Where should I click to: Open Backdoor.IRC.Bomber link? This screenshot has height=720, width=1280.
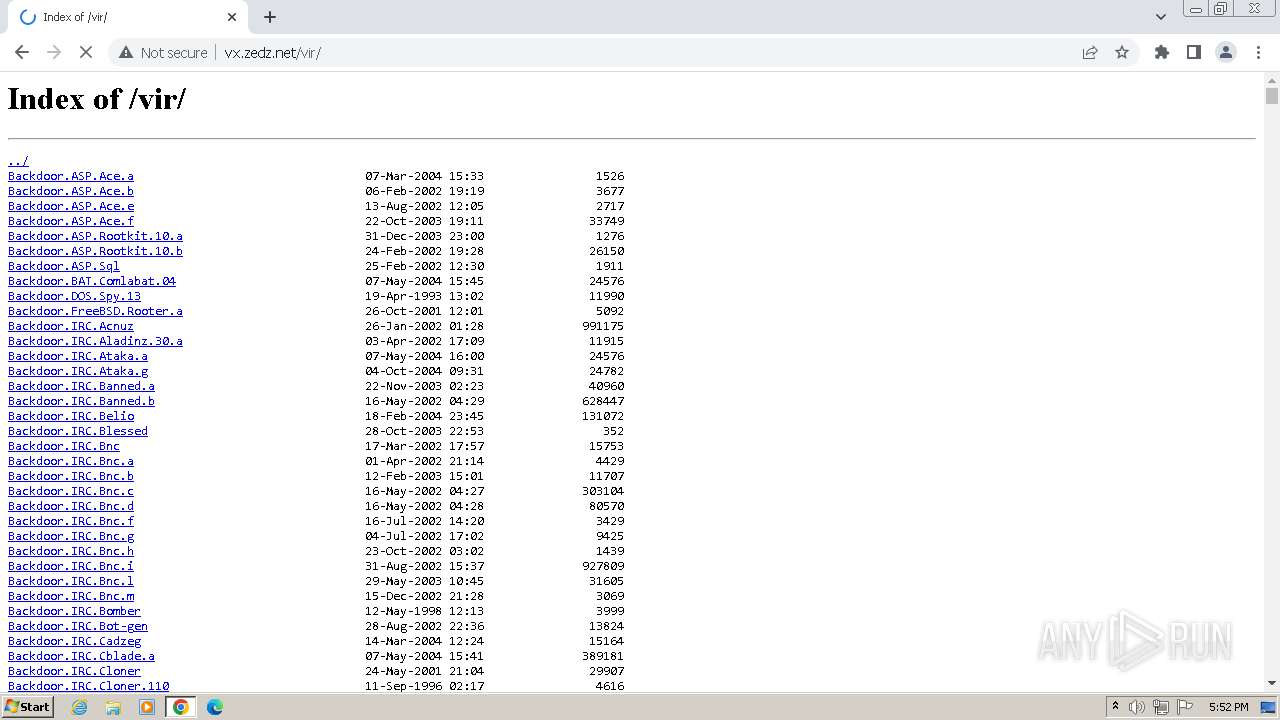point(74,611)
